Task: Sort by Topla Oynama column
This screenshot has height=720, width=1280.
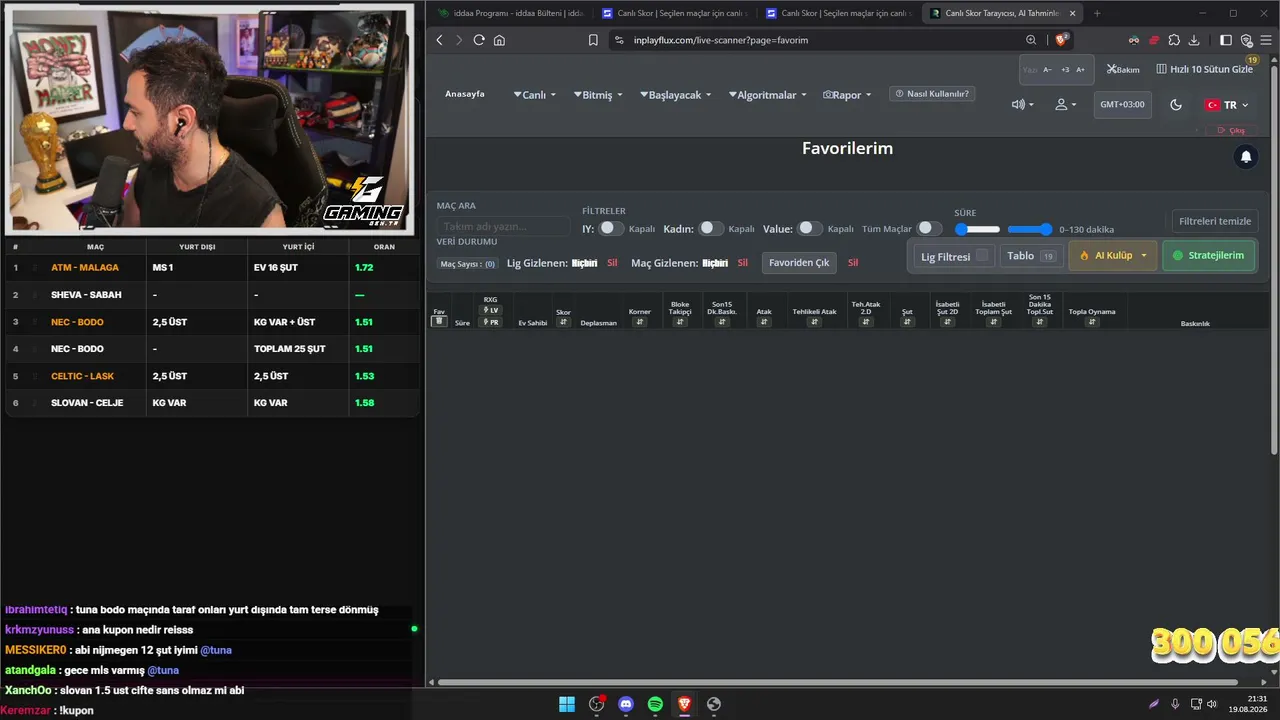Action: coord(1091,322)
